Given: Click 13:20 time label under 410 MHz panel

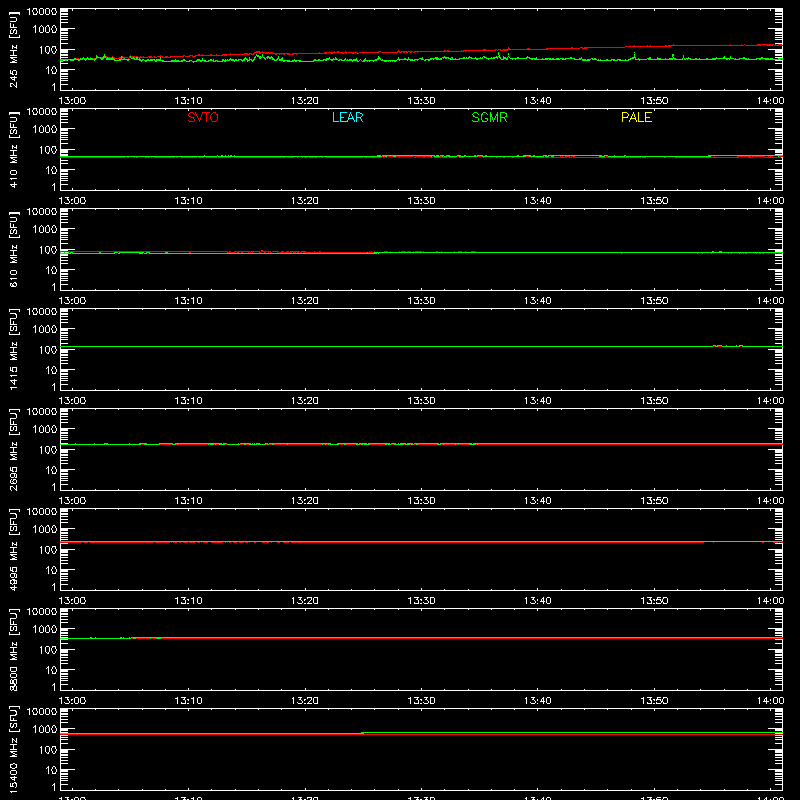Looking at the screenshot, I should tap(305, 201).
